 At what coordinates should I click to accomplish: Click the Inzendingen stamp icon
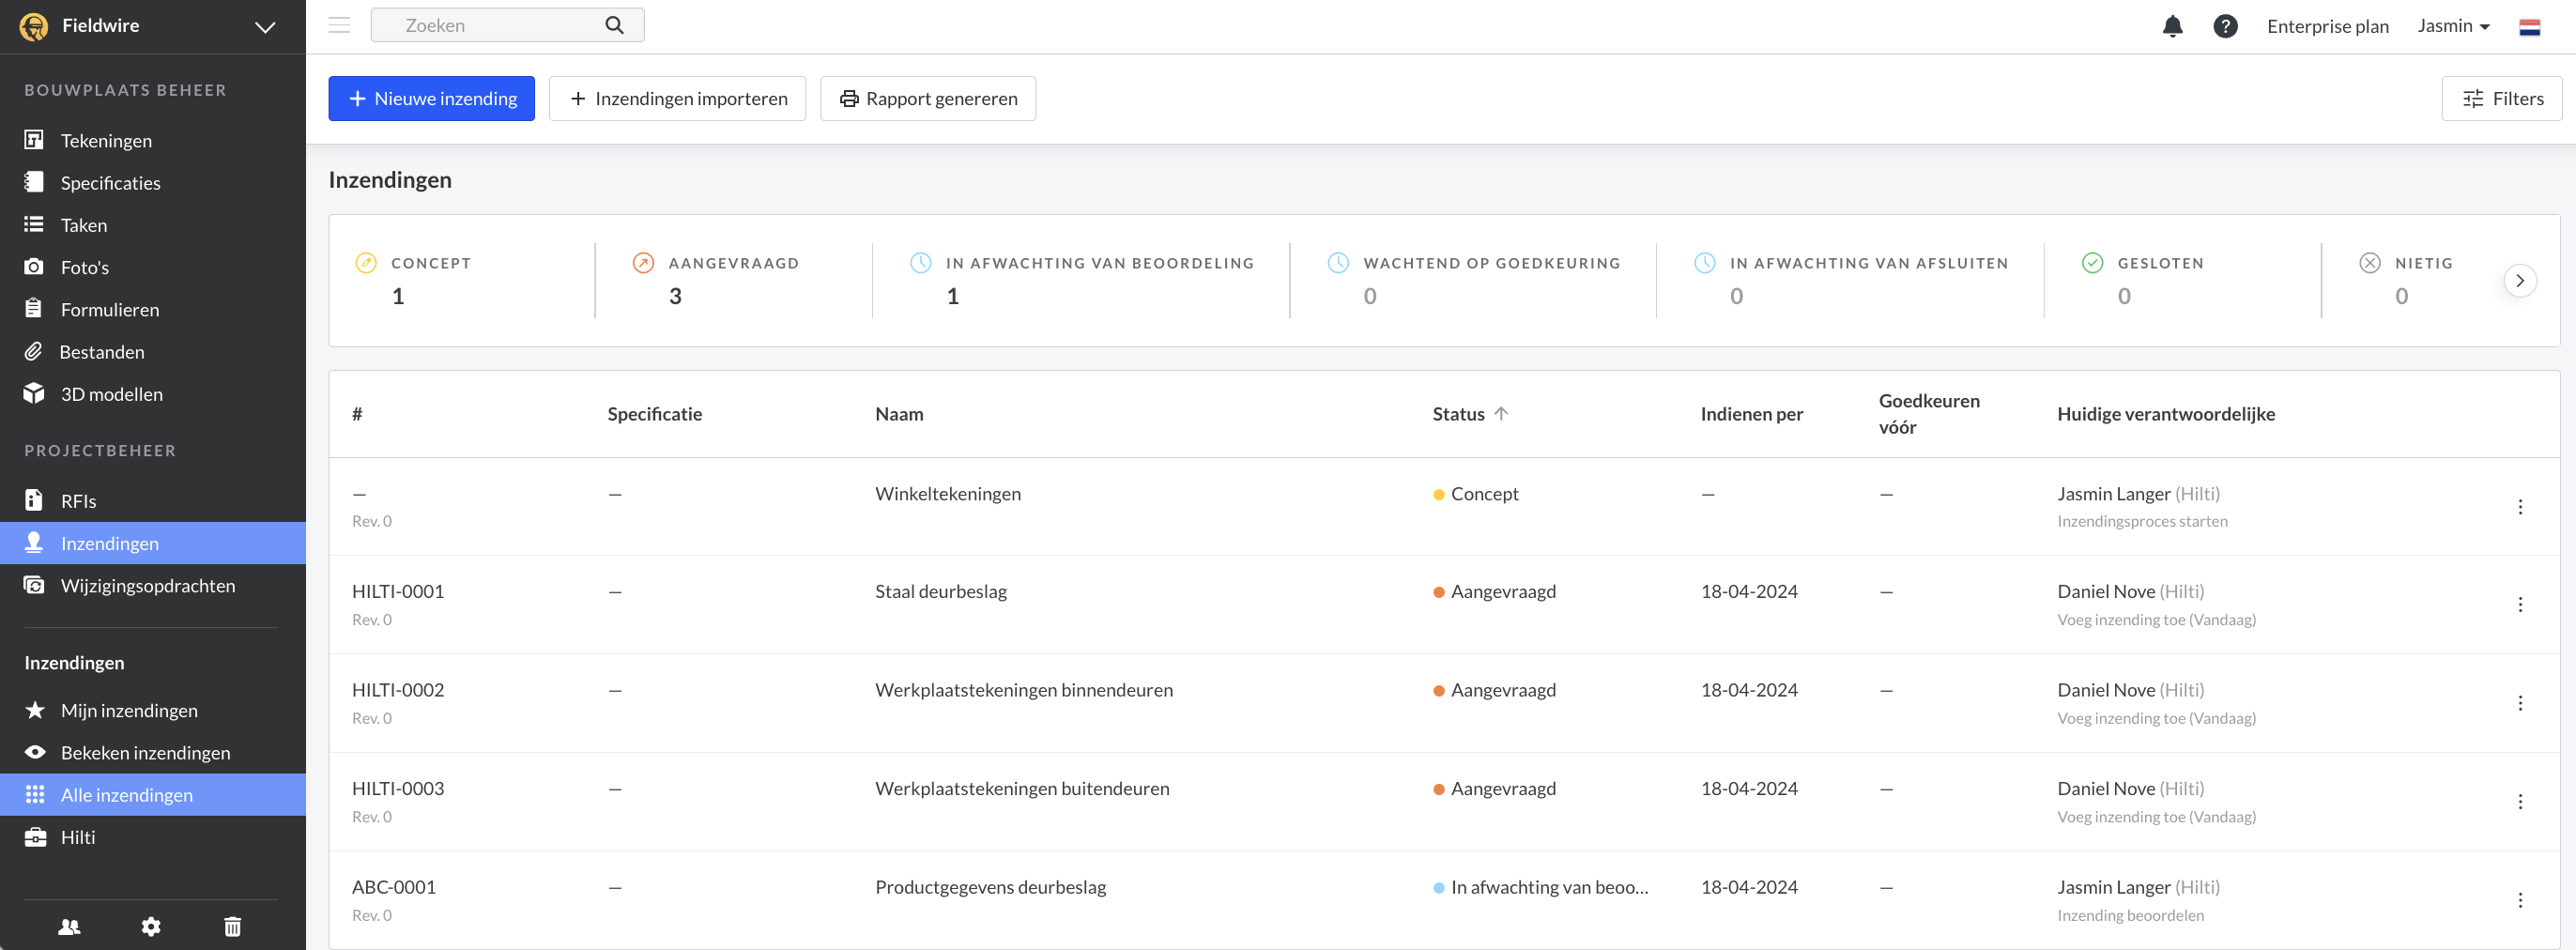coord(34,542)
